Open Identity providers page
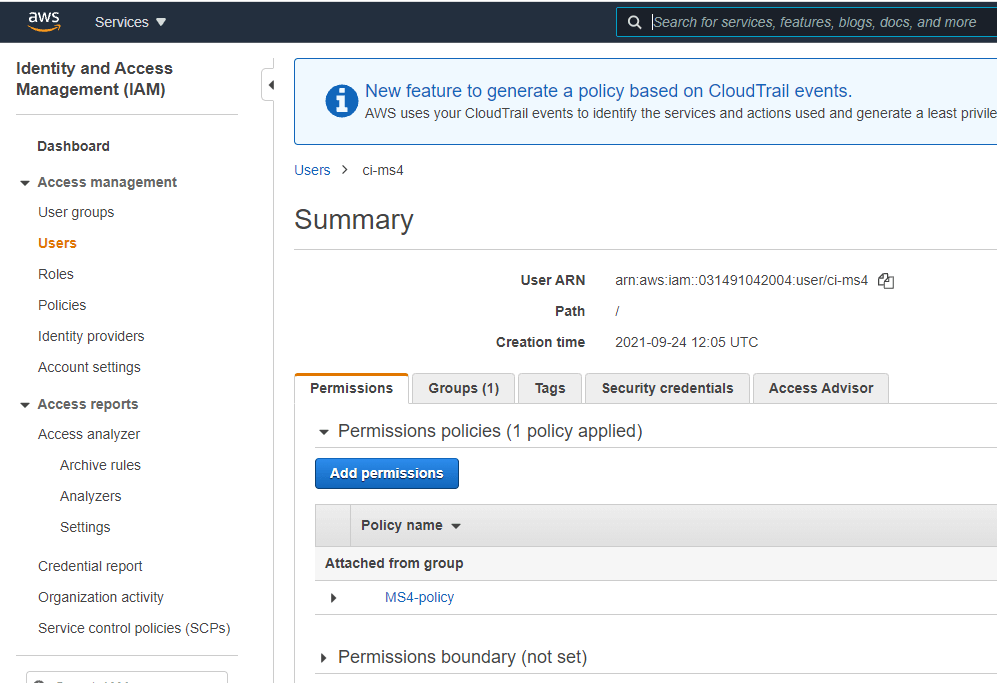Image resolution: width=997 pixels, height=683 pixels. pos(91,336)
